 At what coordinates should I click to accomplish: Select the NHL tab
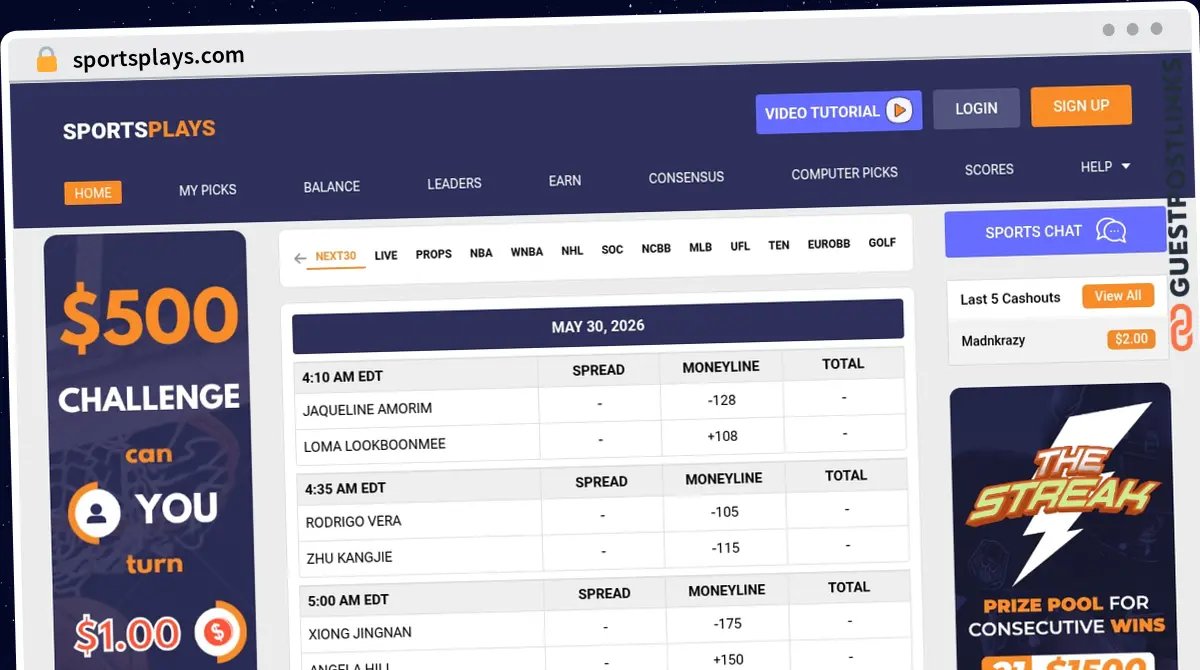tap(572, 251)
